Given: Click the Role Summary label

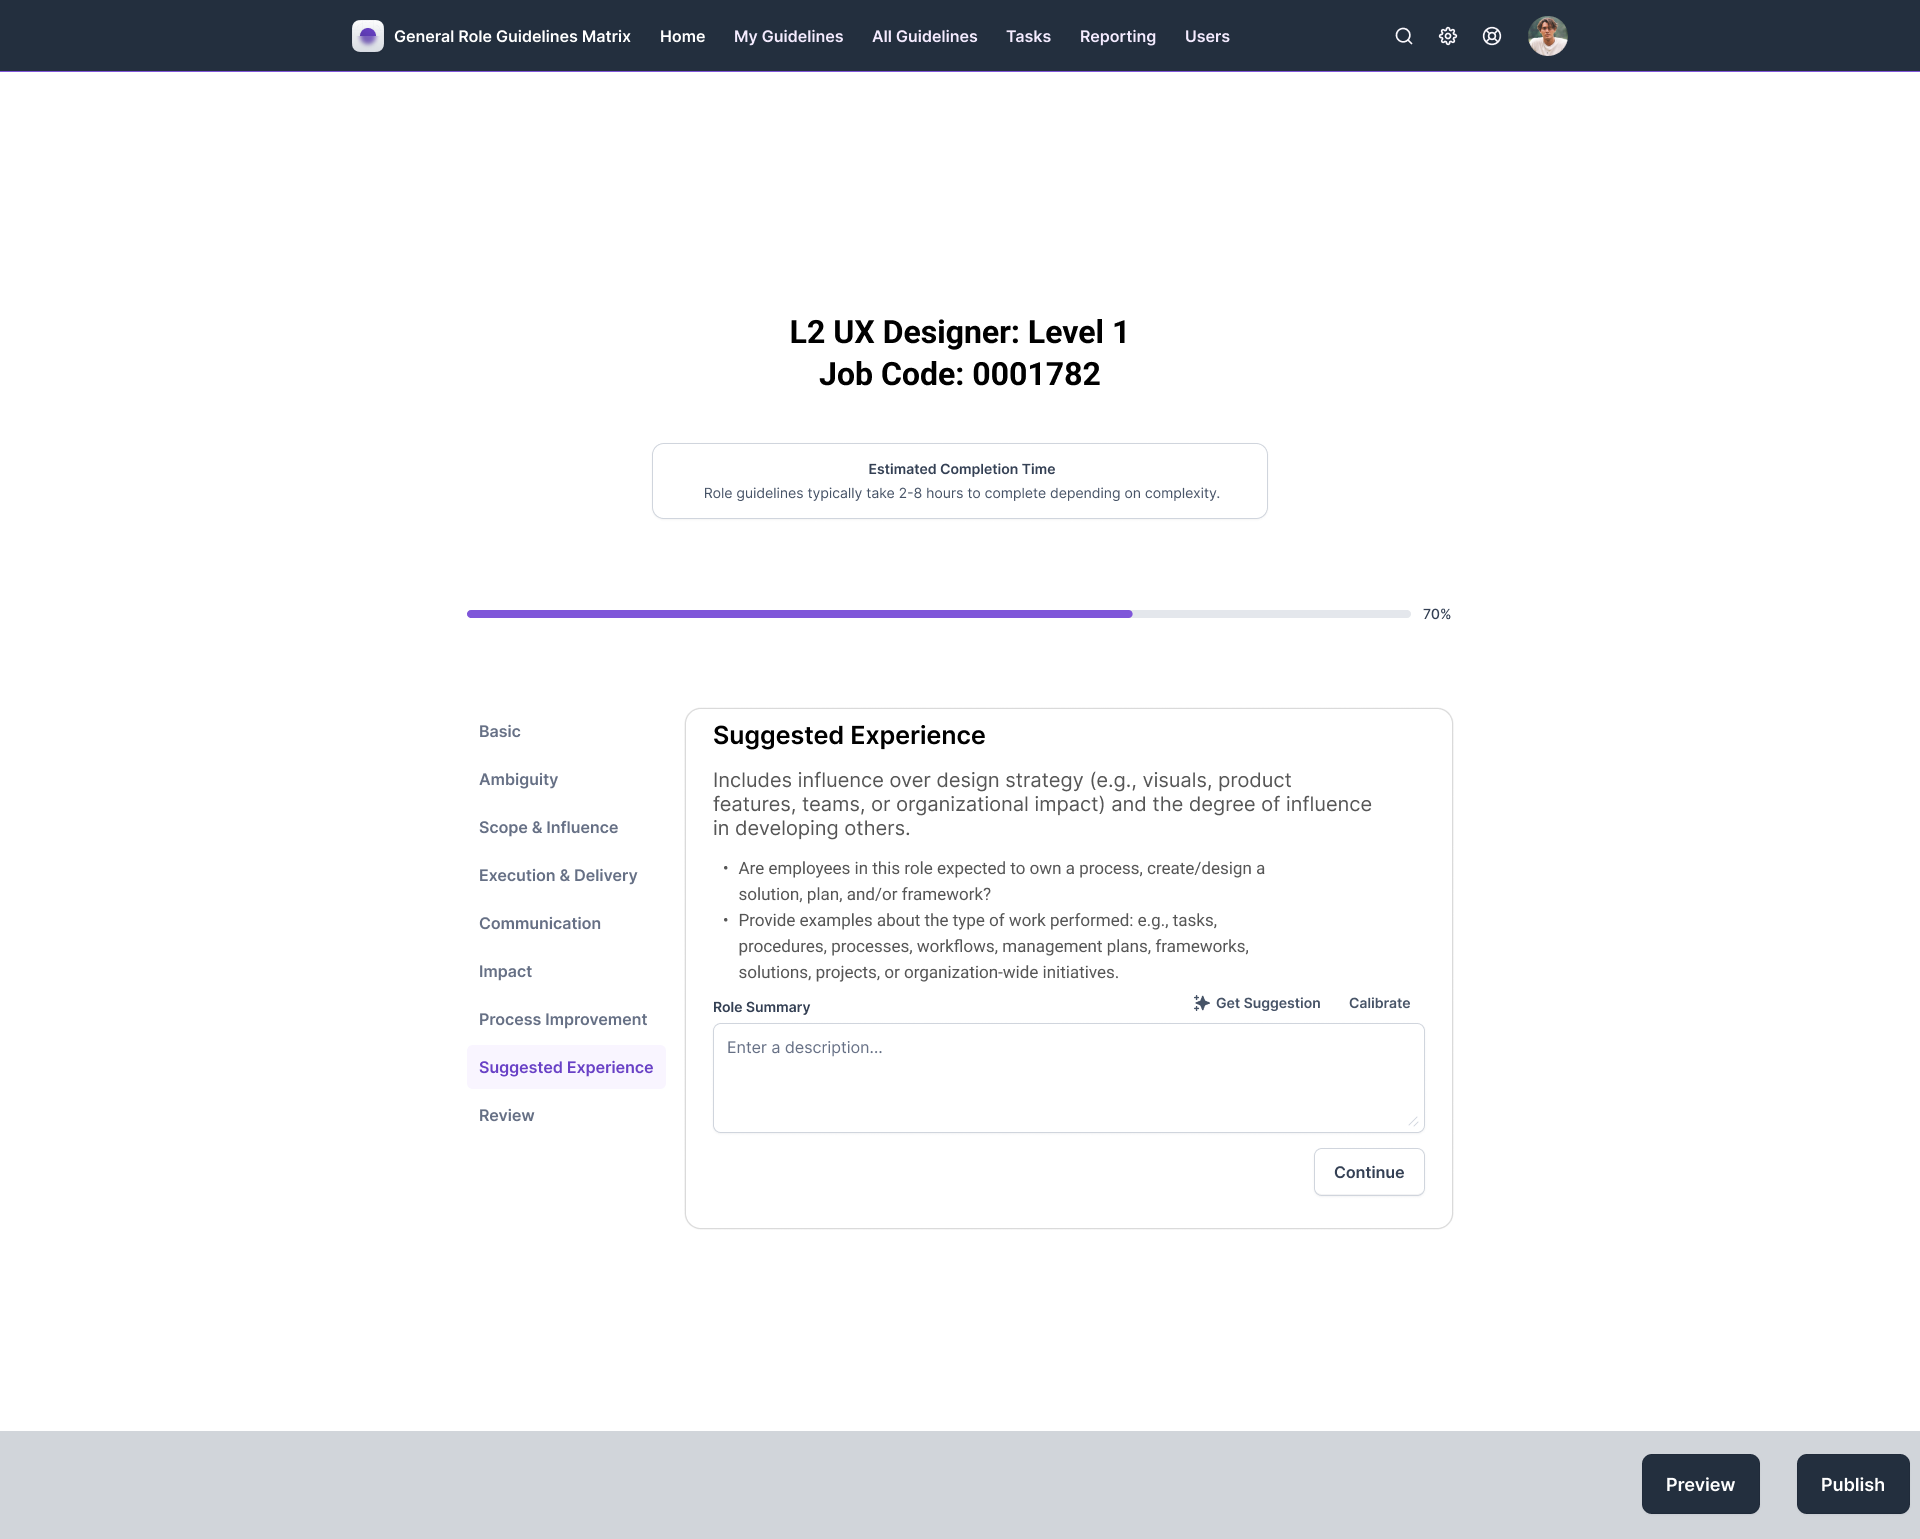Looking at the screenshot, I should (x=761, y=1007).
